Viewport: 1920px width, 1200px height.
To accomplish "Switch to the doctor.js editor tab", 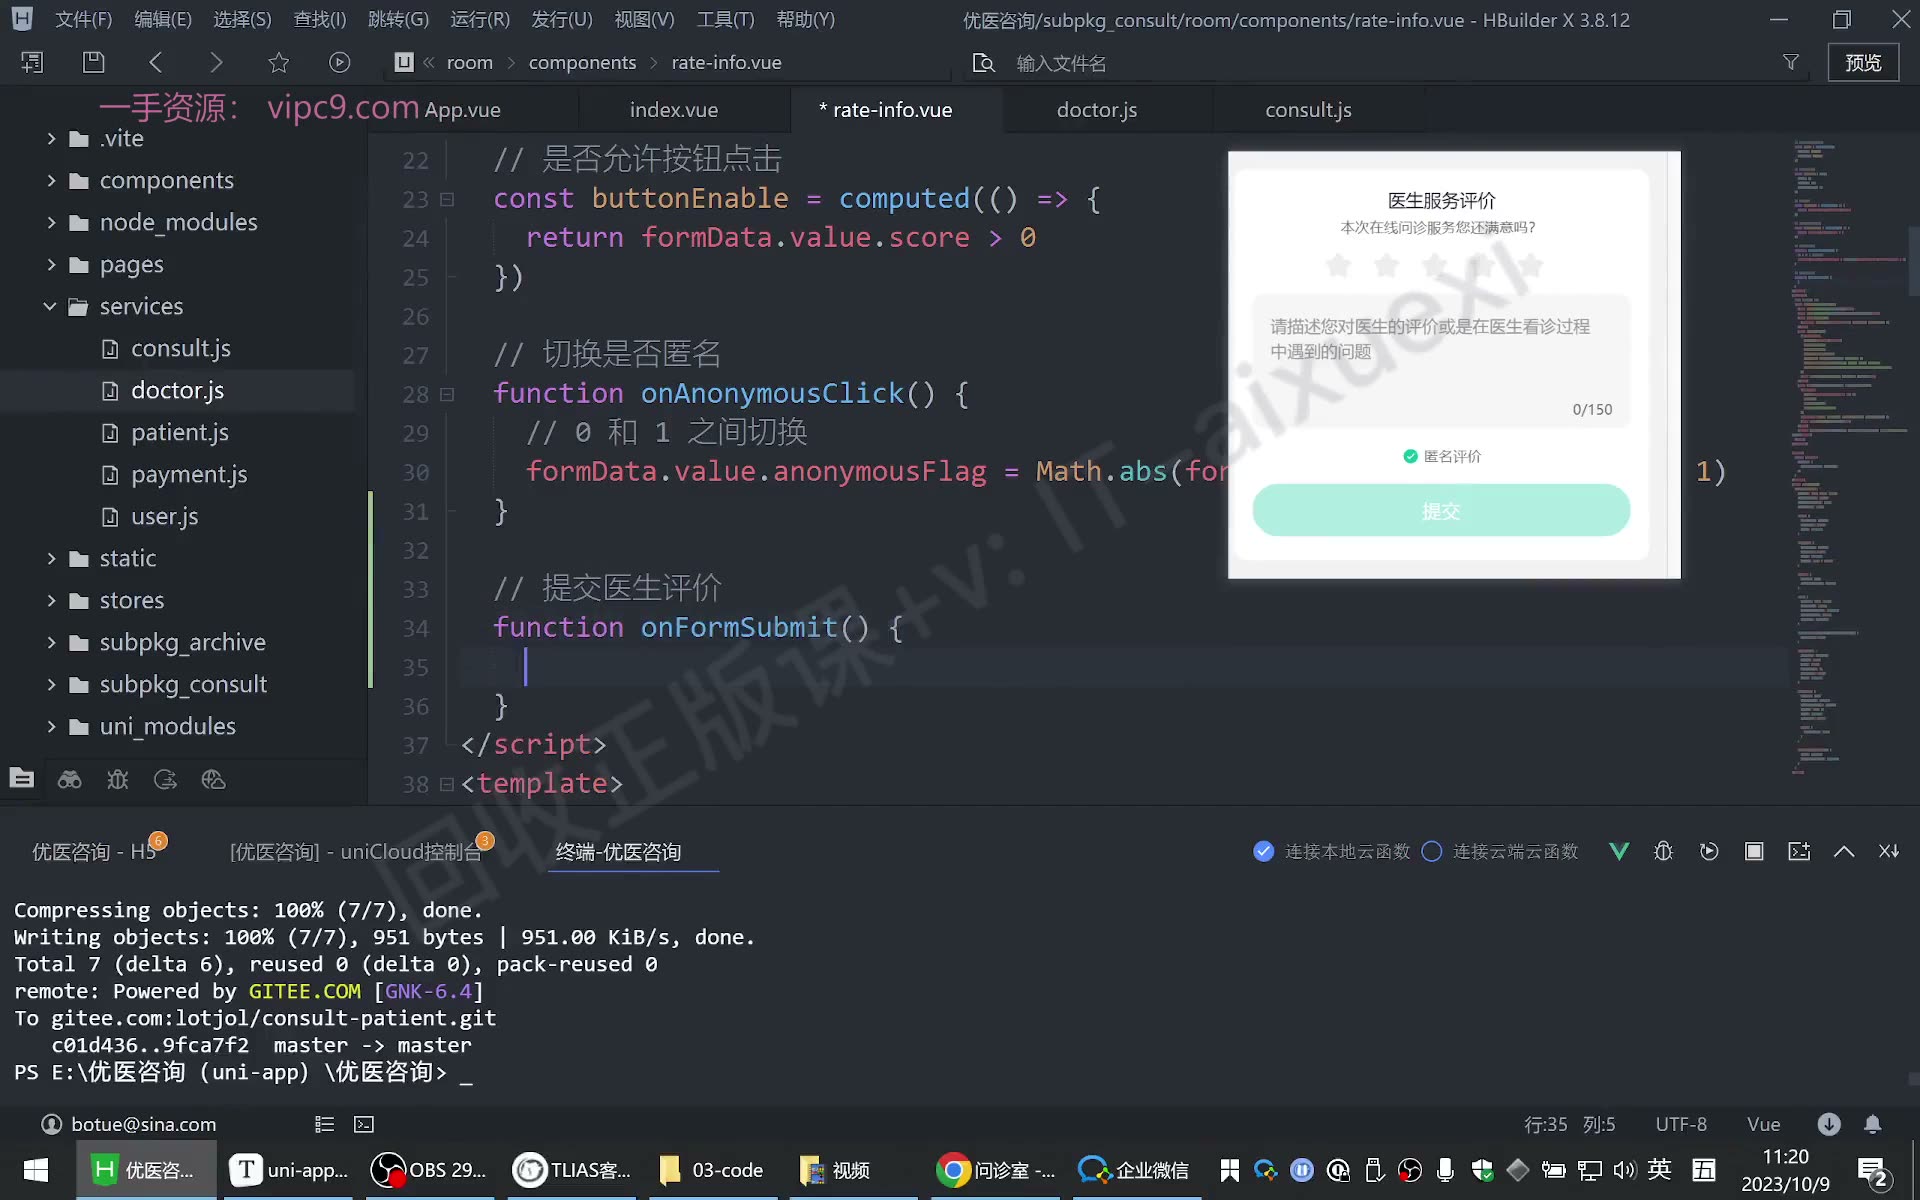I will pyautogui.click(x=1097, y=110).
